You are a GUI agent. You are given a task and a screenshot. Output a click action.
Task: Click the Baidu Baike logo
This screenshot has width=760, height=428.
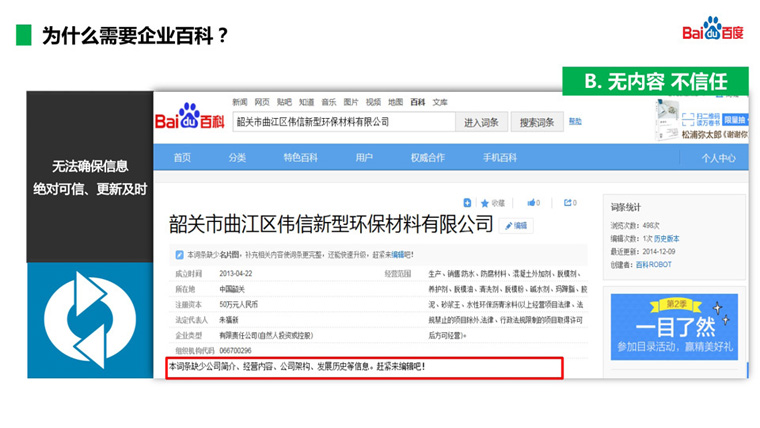click(190, 116)
